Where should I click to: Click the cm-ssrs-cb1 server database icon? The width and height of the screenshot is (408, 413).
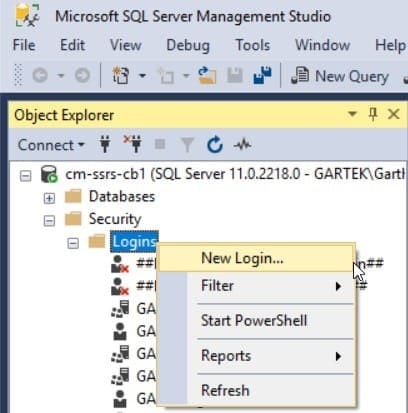pos(49,174)
